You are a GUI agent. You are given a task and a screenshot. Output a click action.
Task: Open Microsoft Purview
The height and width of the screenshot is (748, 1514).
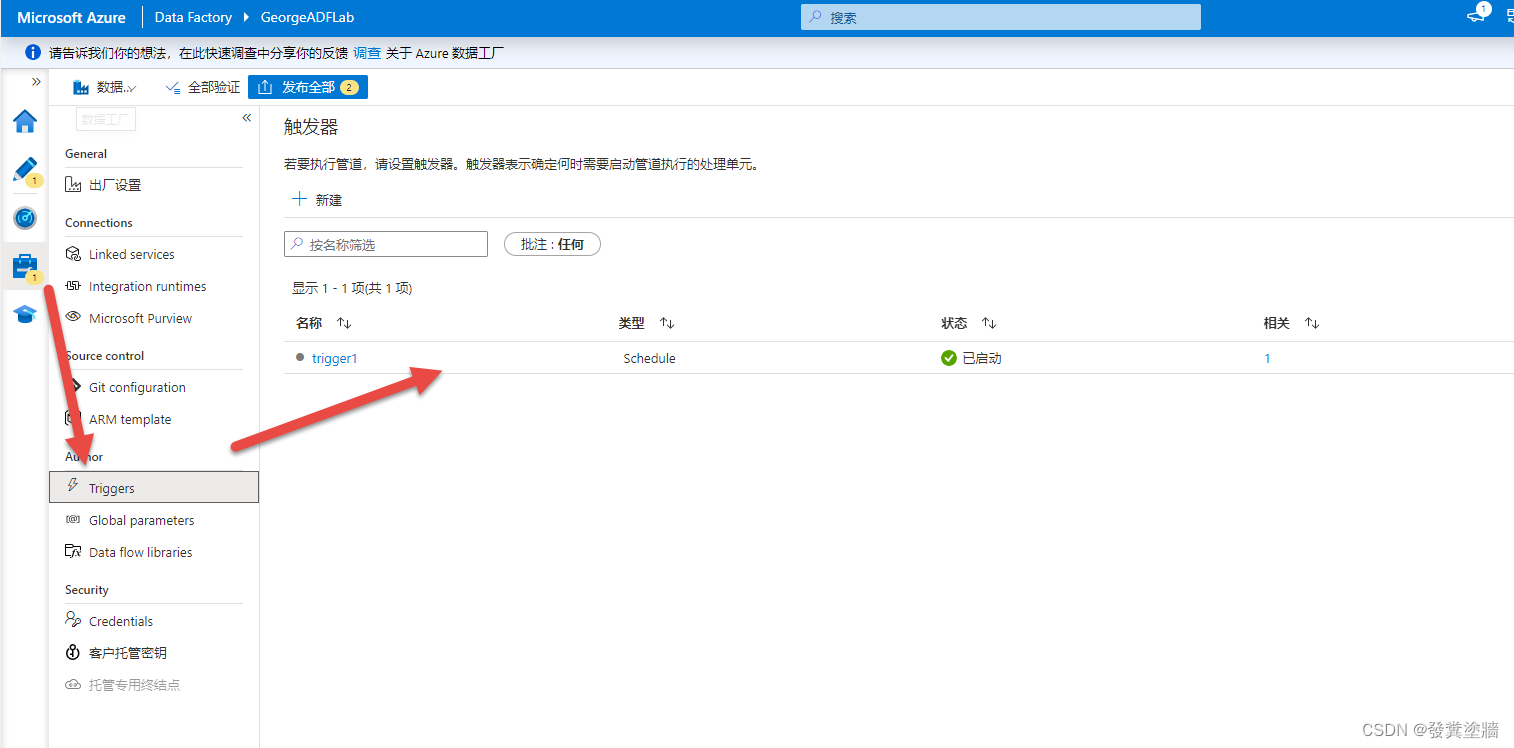(140, 318)
